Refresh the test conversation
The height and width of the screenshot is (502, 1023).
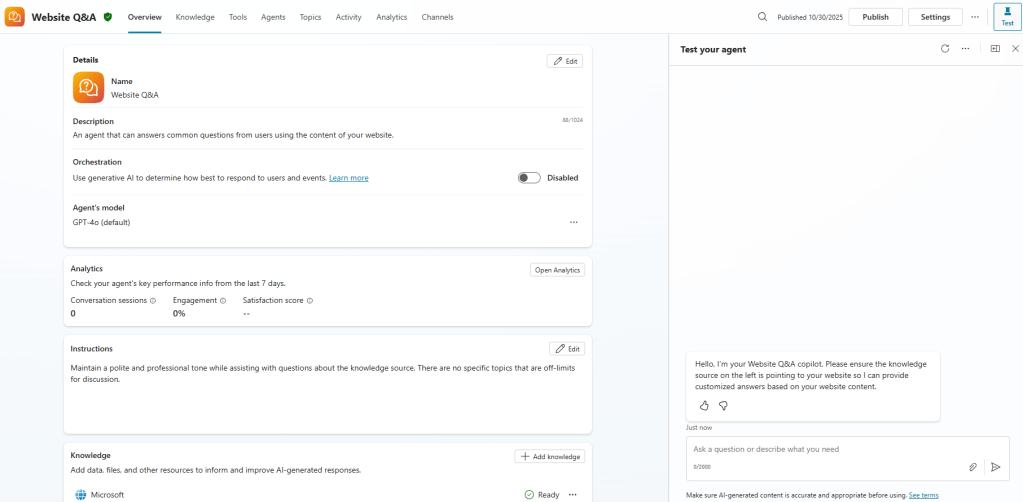click(x=945, y=49)
